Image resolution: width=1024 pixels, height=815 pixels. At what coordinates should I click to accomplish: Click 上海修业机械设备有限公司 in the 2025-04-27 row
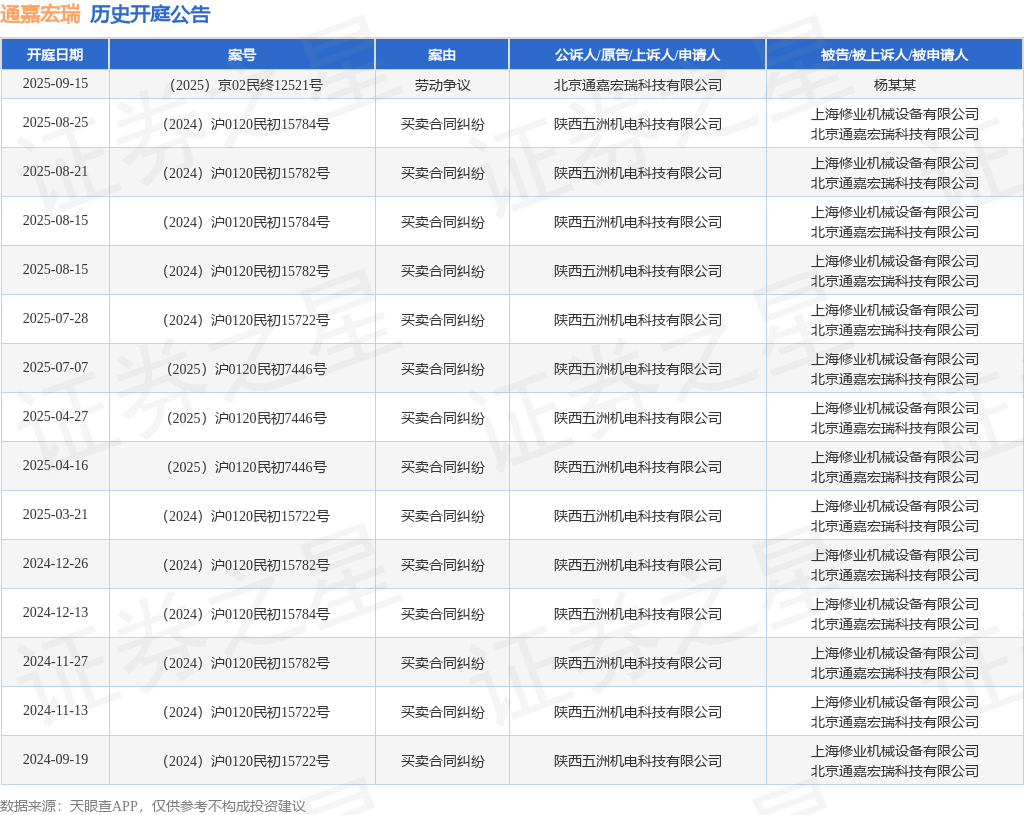(x=895, y=408)
